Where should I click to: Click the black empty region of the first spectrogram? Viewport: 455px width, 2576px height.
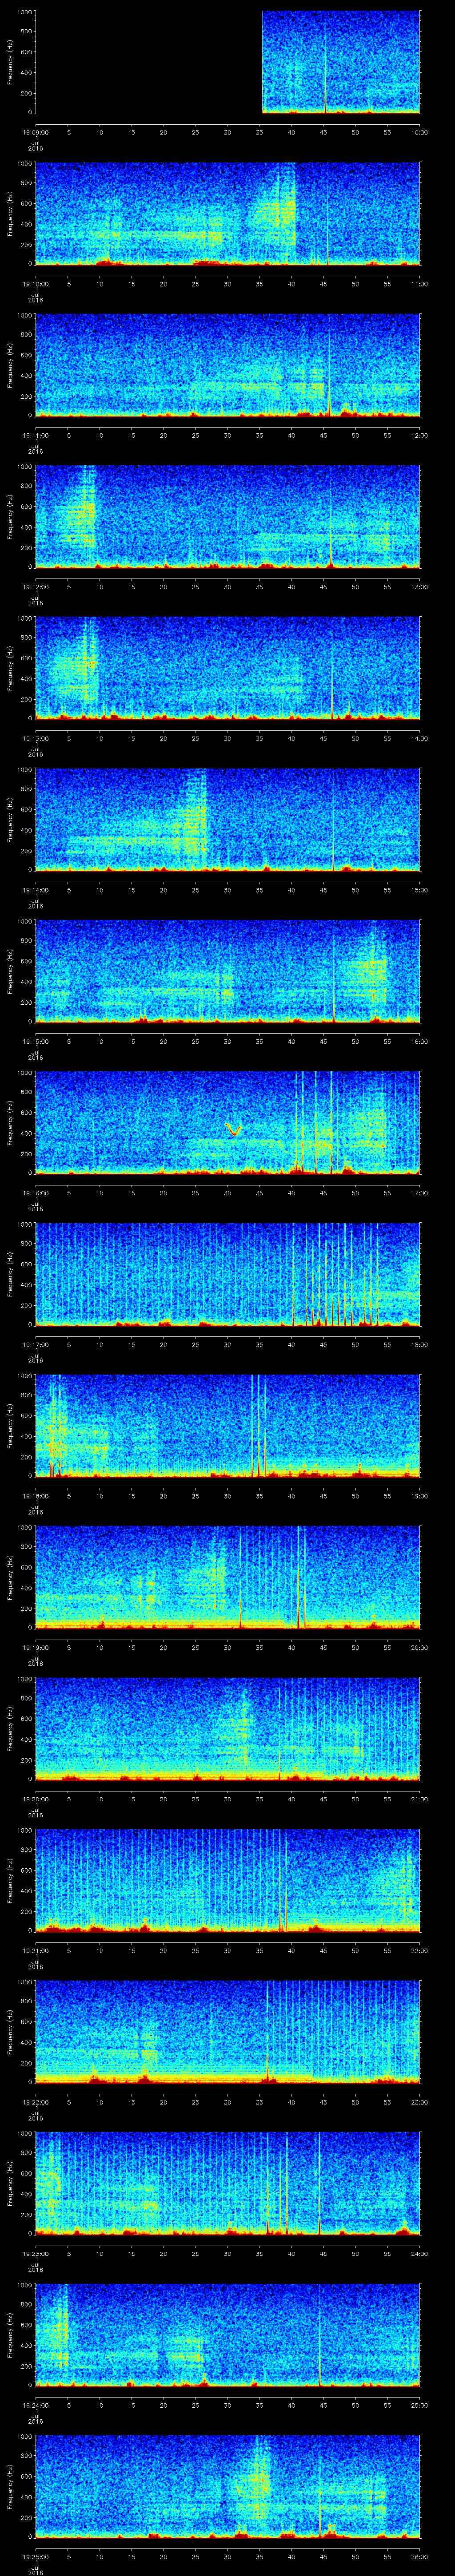coord(148,62)
